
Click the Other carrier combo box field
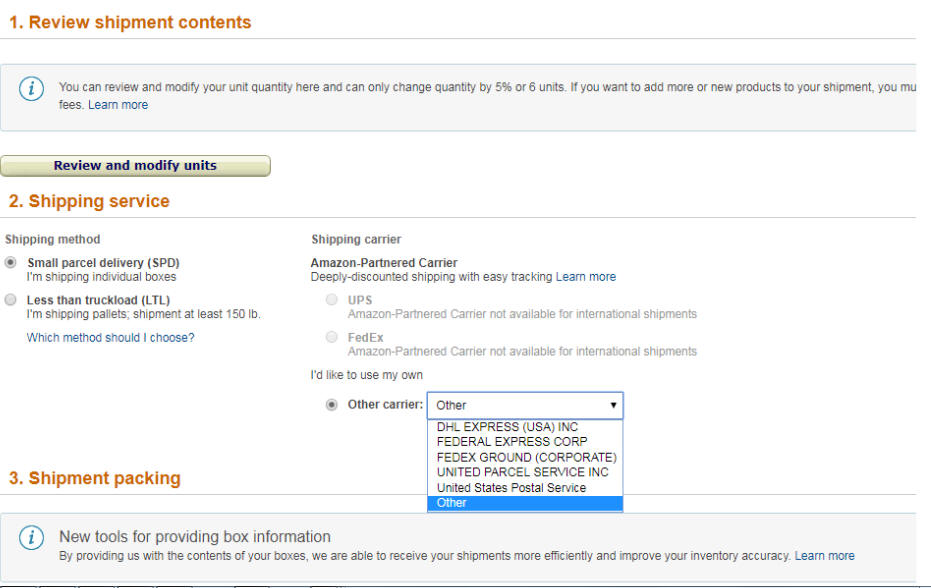click(525, 405)
